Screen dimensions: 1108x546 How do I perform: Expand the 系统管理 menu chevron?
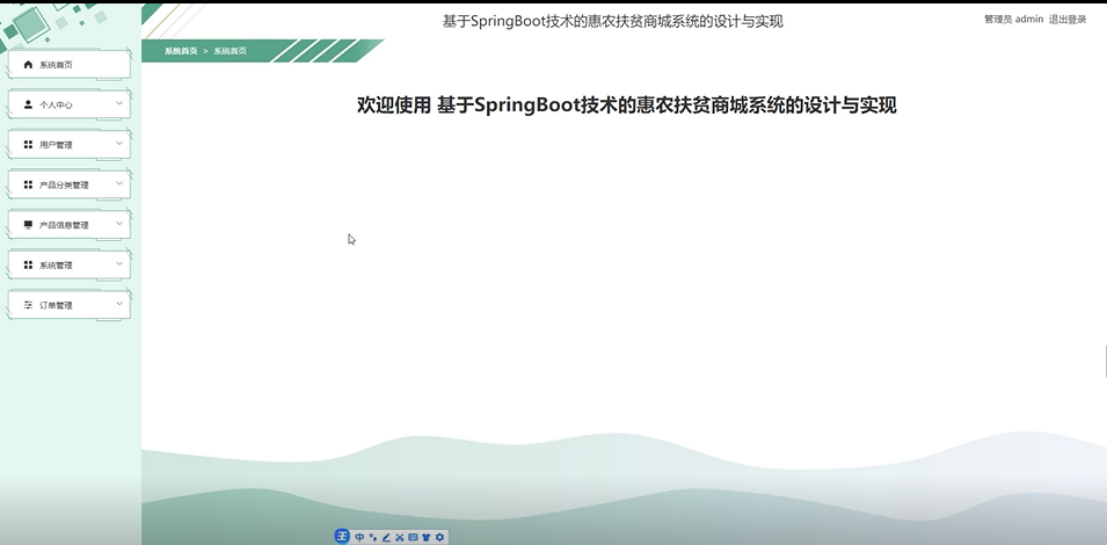point(119,264)
